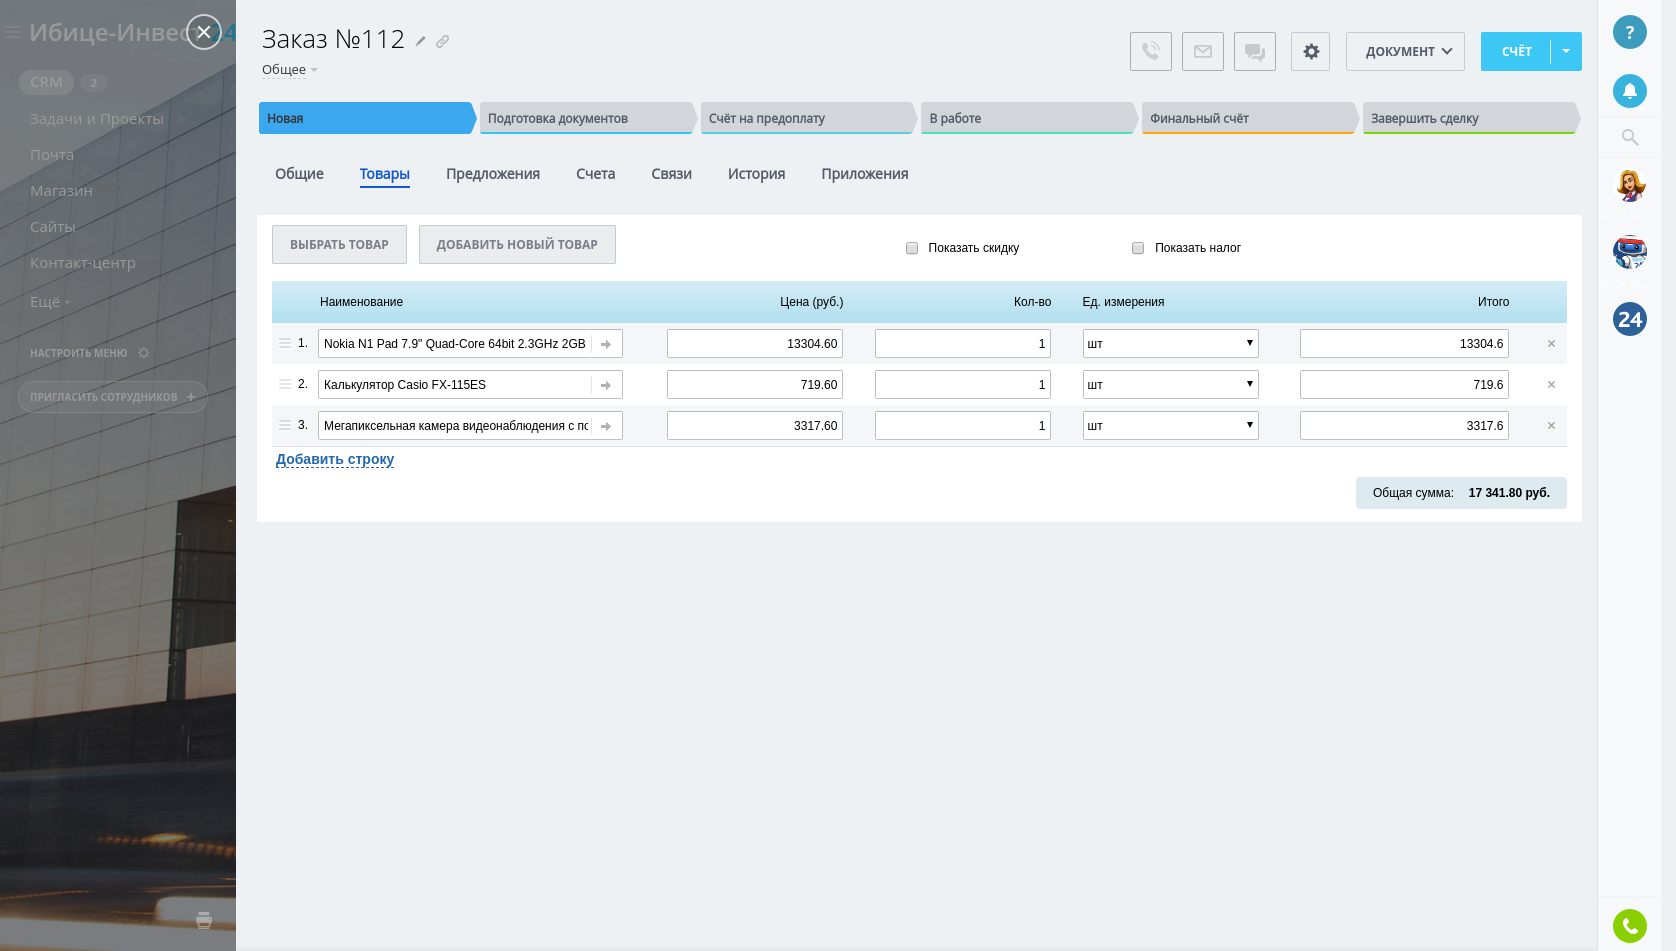Viewport: 1676px width, 951px height.
Task: Click the phone call icon button
Action: point(1150,51)
